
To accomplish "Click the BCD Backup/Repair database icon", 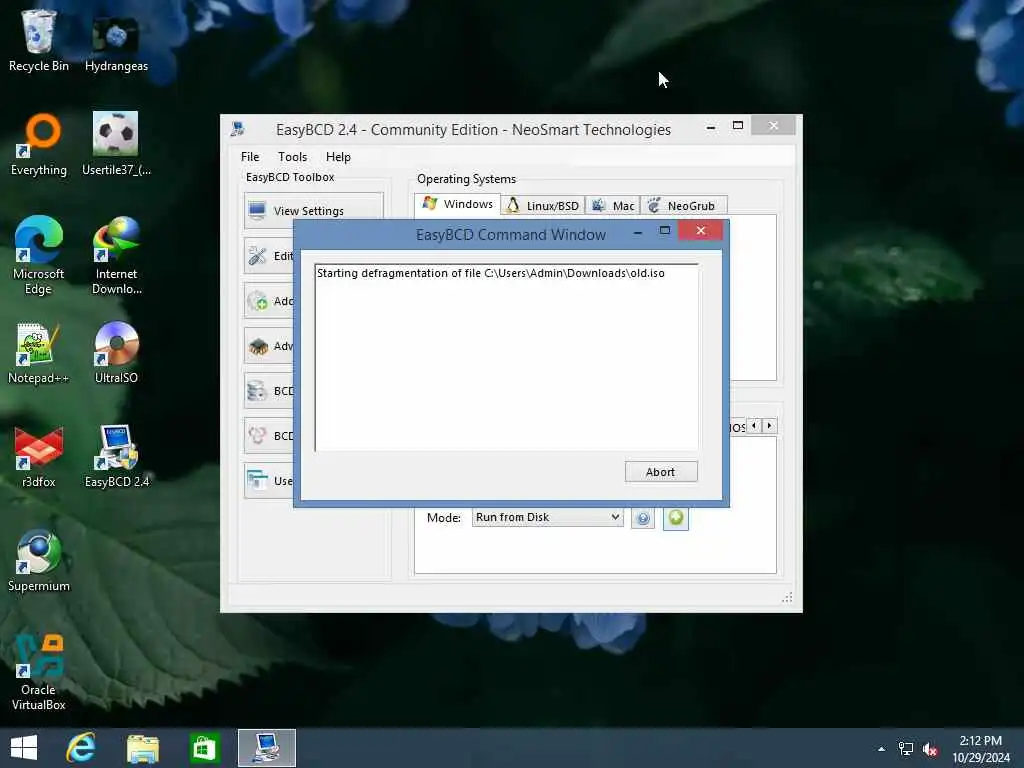I will point(257,391).
